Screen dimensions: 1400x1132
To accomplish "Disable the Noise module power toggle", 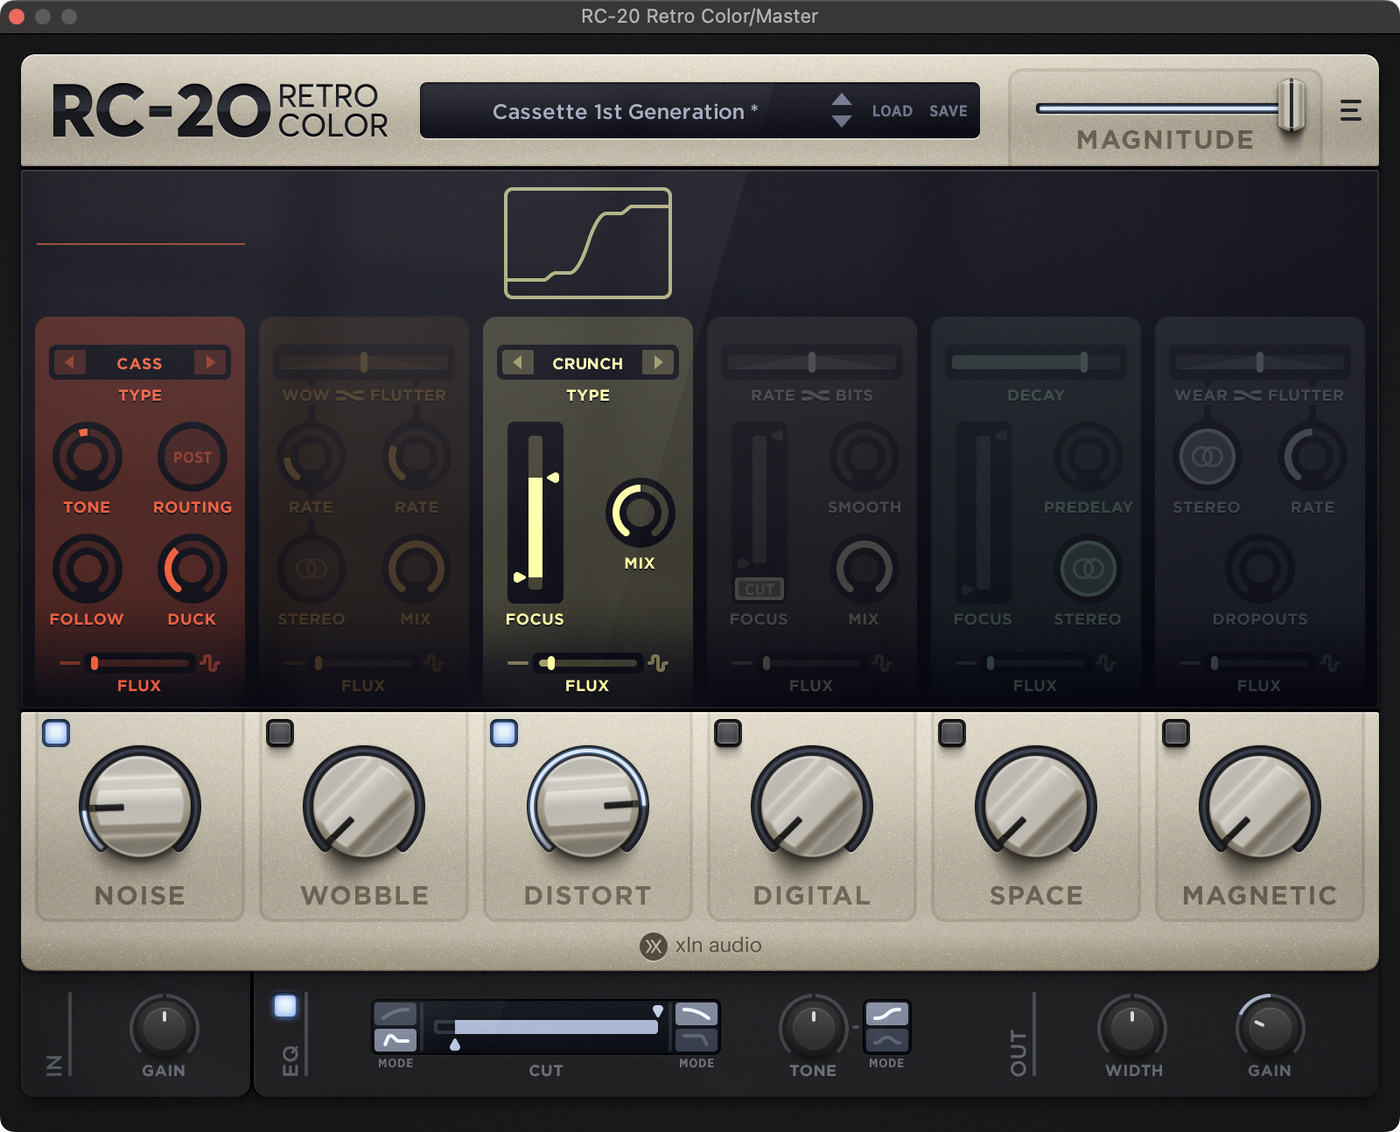I will pyautogui.click(x=56, y=733).
